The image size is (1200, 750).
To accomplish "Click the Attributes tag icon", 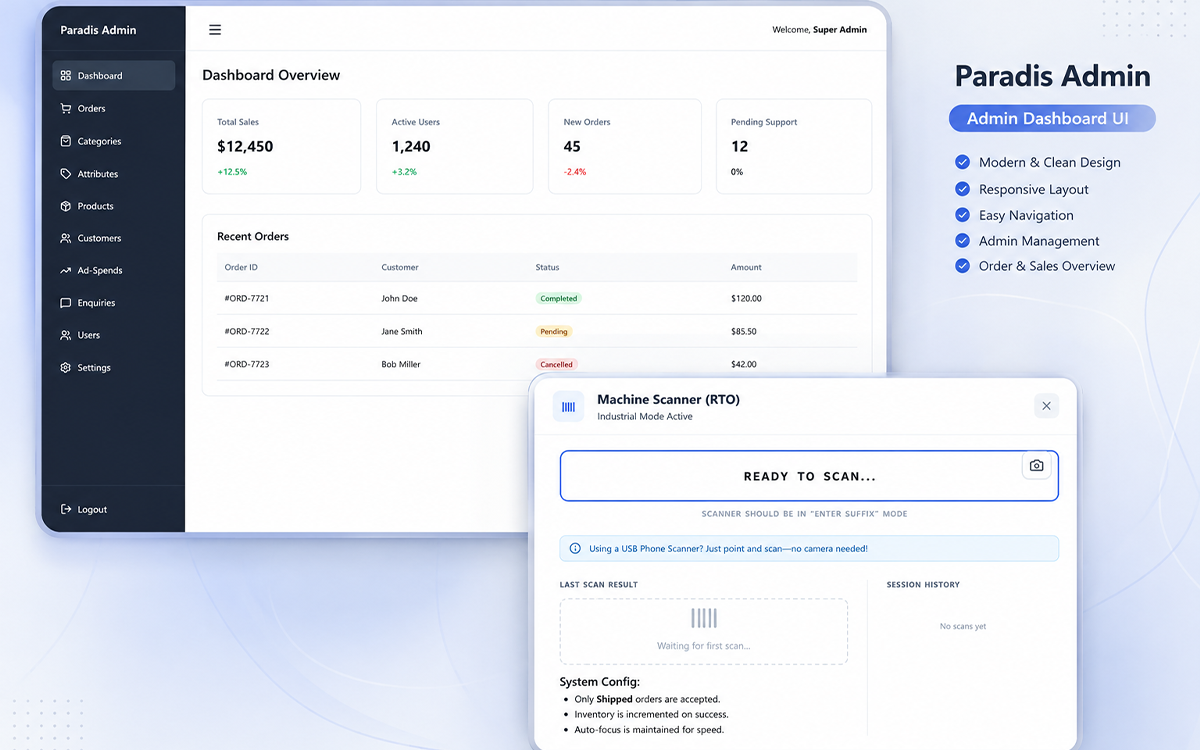I will point(66,174).
